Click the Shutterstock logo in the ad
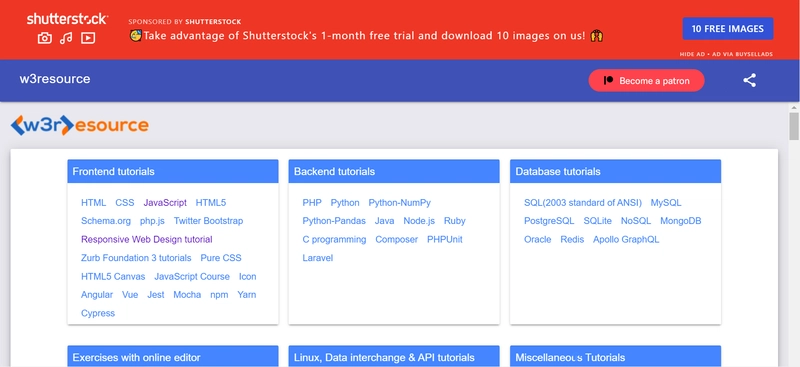 click(x=67, y=19)
